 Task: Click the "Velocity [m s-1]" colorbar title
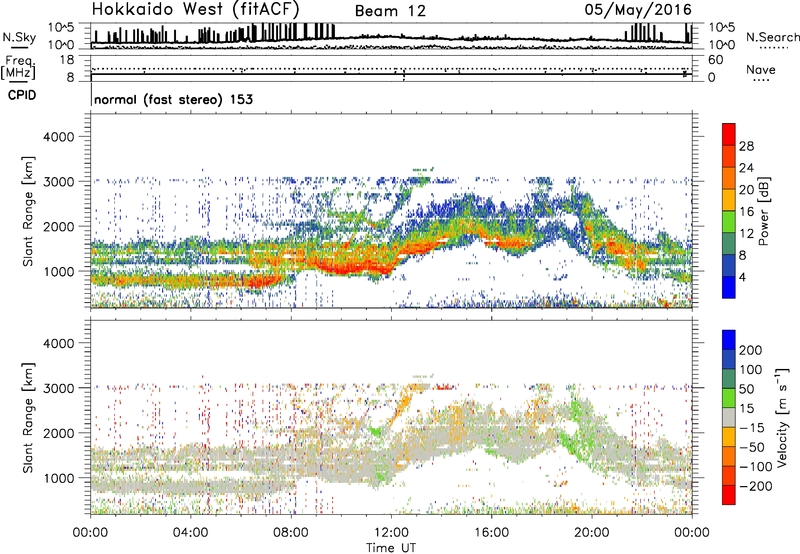pyautogui.click(x=782, y=417)
